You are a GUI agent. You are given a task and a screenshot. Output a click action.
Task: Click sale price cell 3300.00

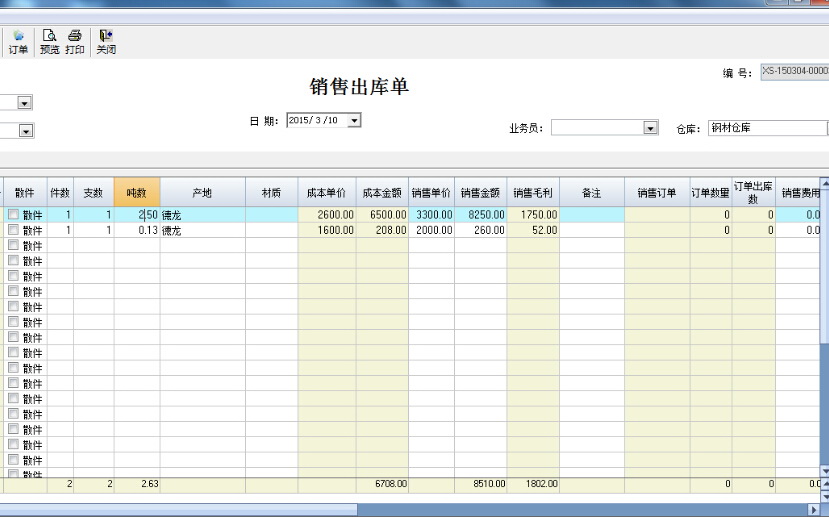tap(431, 215)
